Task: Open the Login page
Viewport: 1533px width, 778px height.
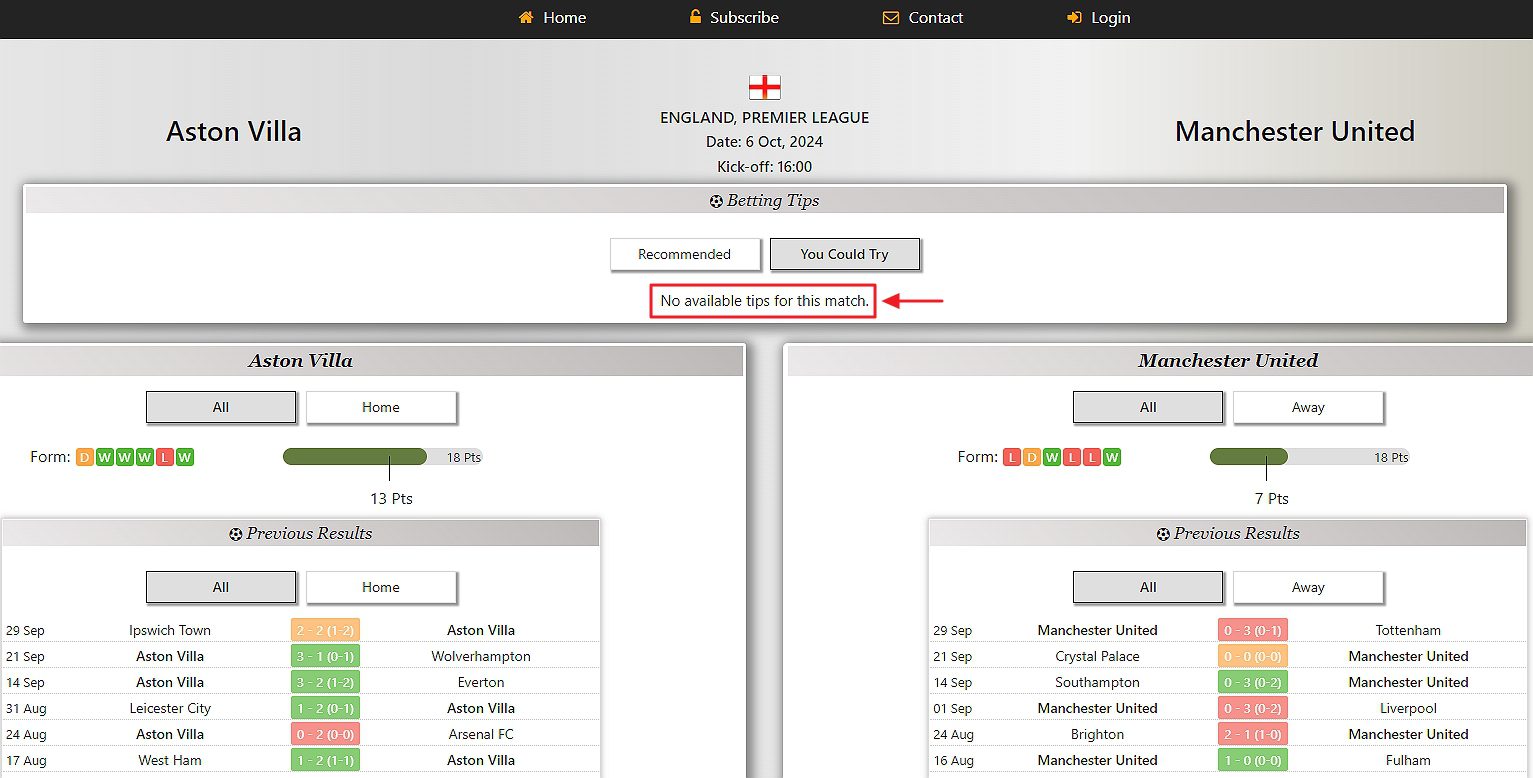Action: [x=1099, y=17]
